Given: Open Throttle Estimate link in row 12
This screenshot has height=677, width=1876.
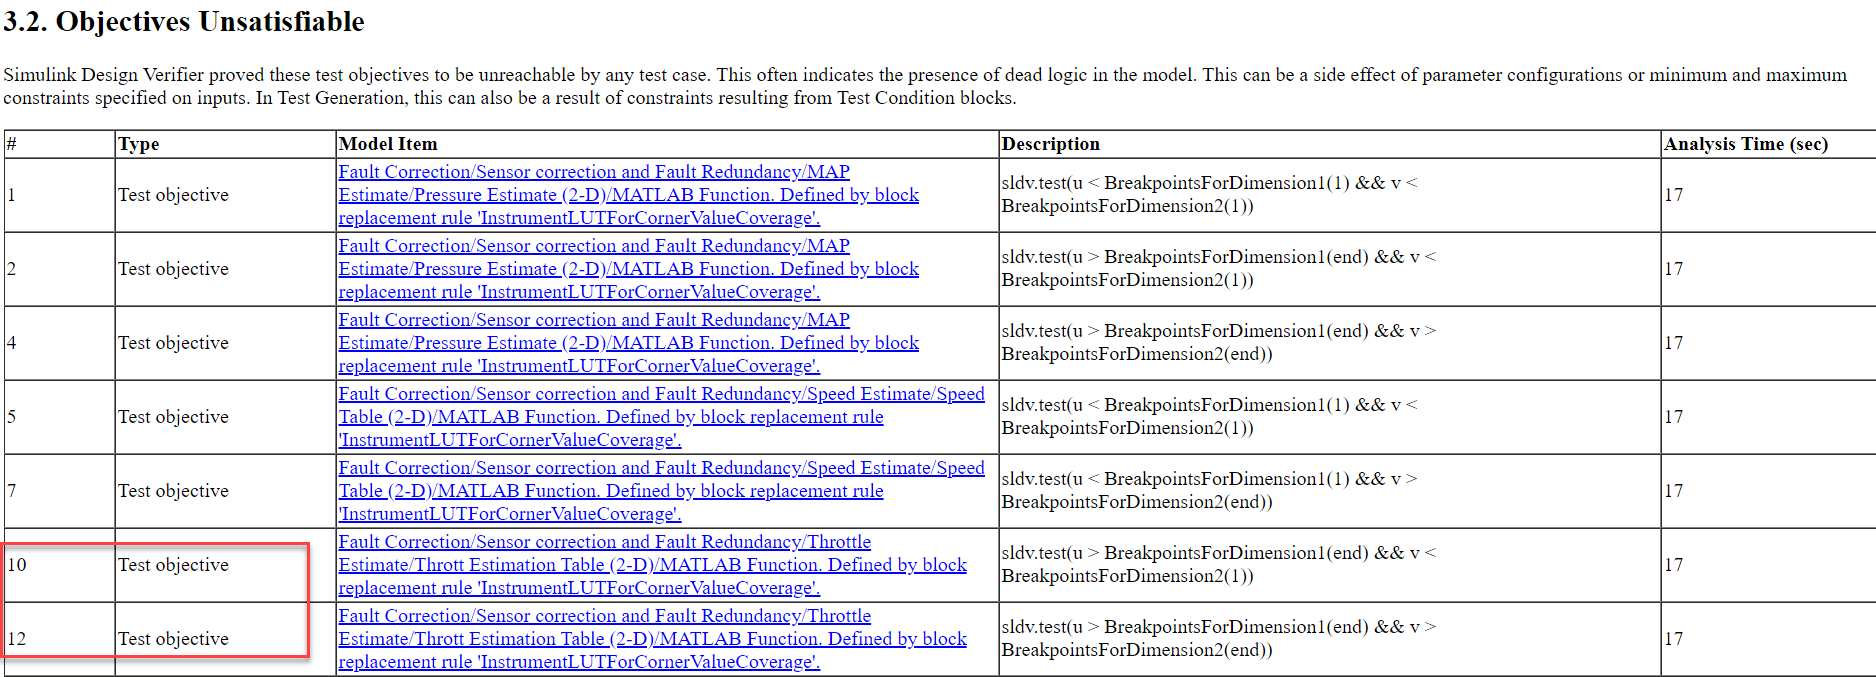Looking at the screenshot, I should click(652, 639).
